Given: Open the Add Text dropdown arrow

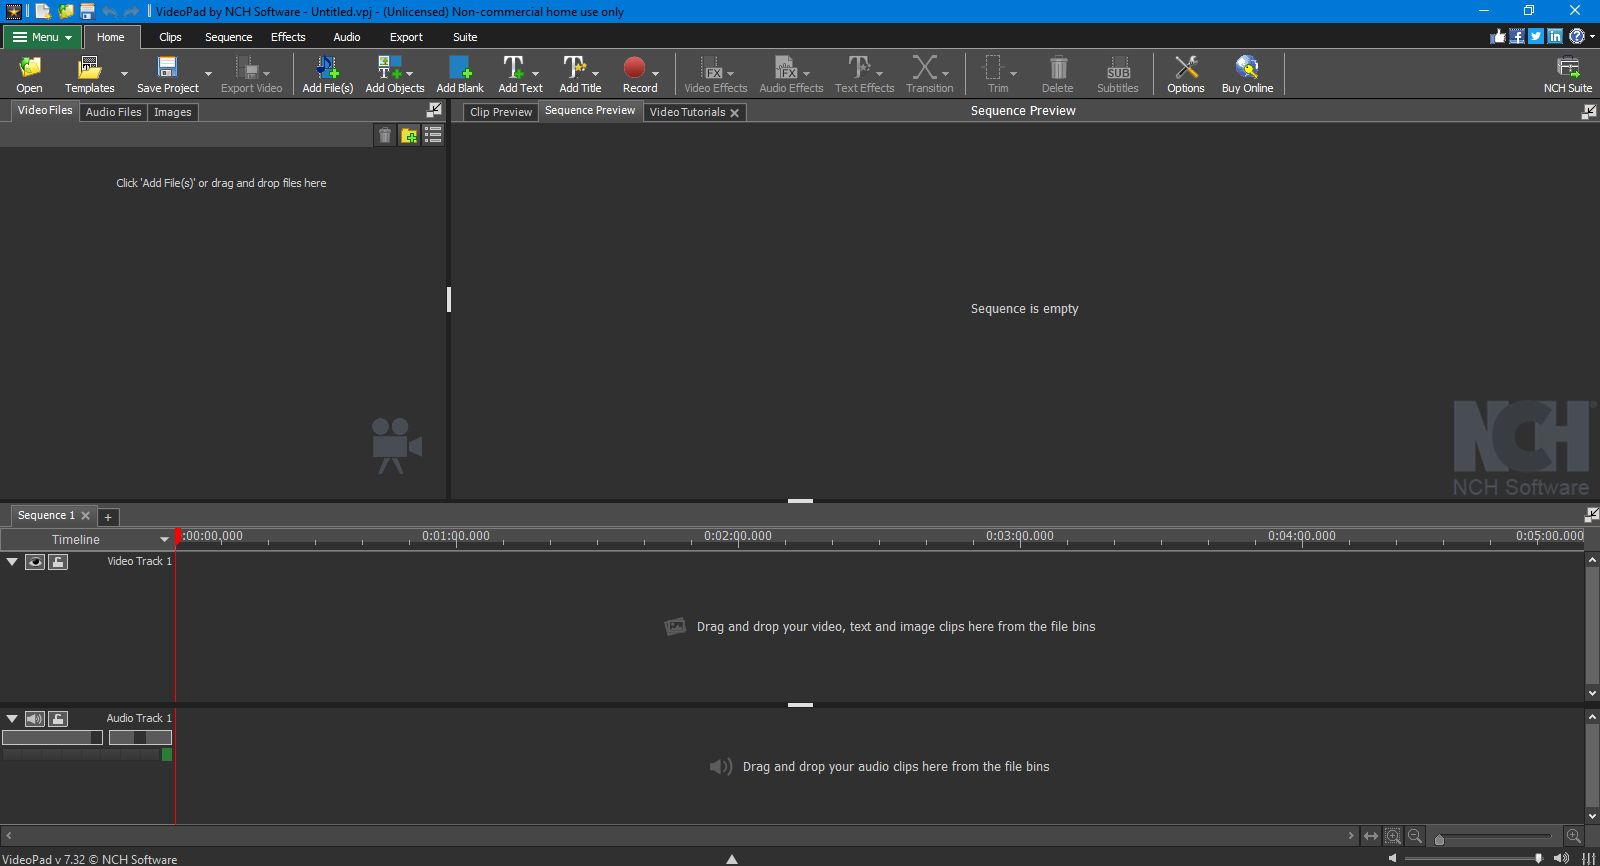Looking at the screenshot, I should [x=535, y=74].
